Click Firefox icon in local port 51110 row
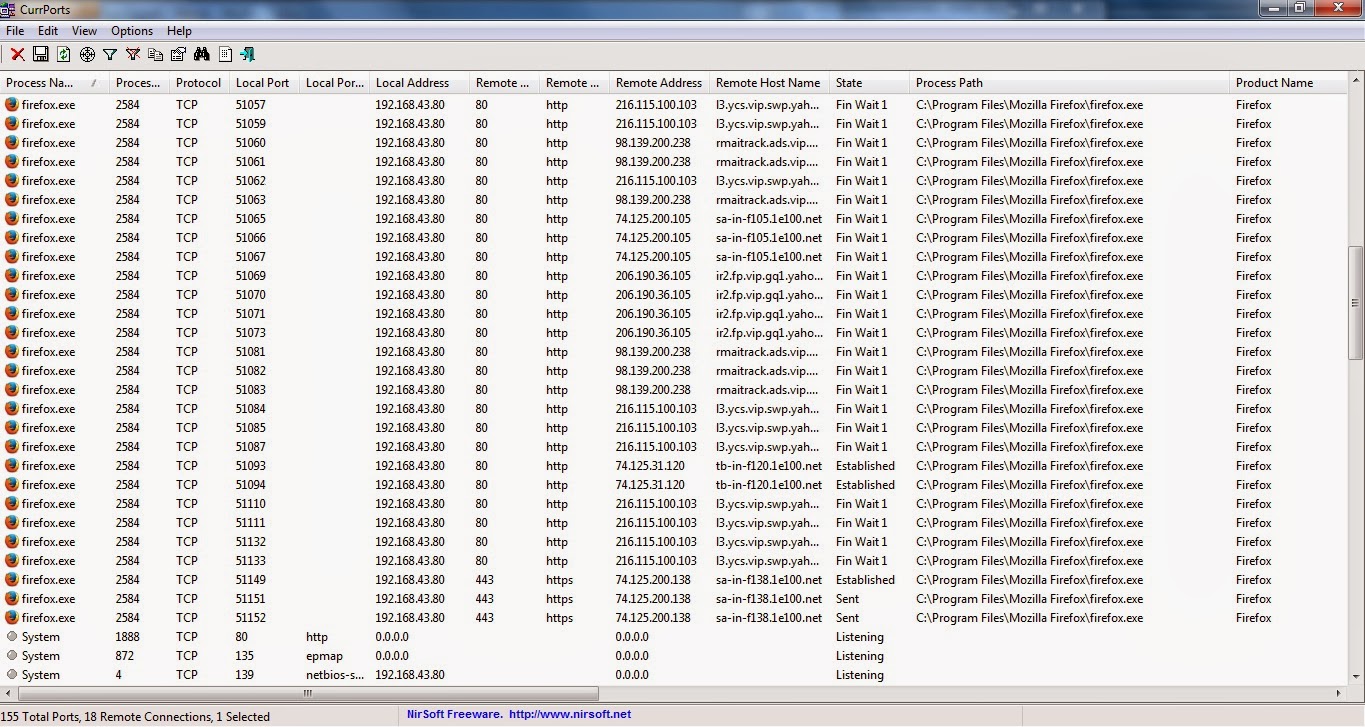 click(12, 503)
